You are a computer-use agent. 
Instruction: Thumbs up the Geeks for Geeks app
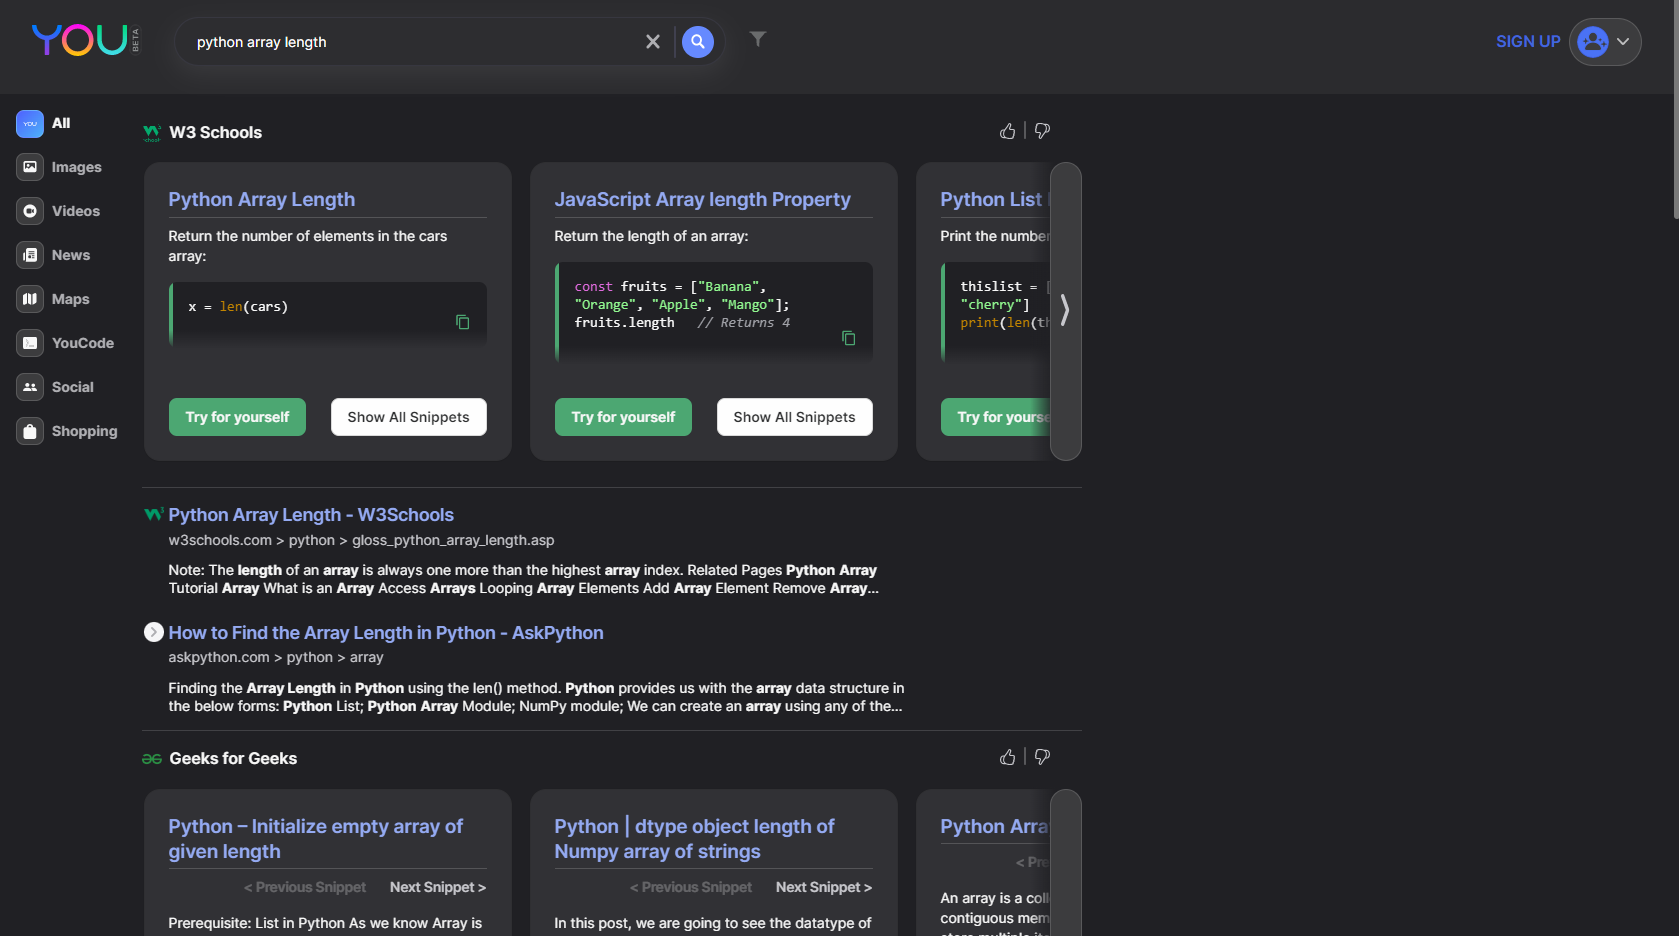click(x=1007, y=757)
